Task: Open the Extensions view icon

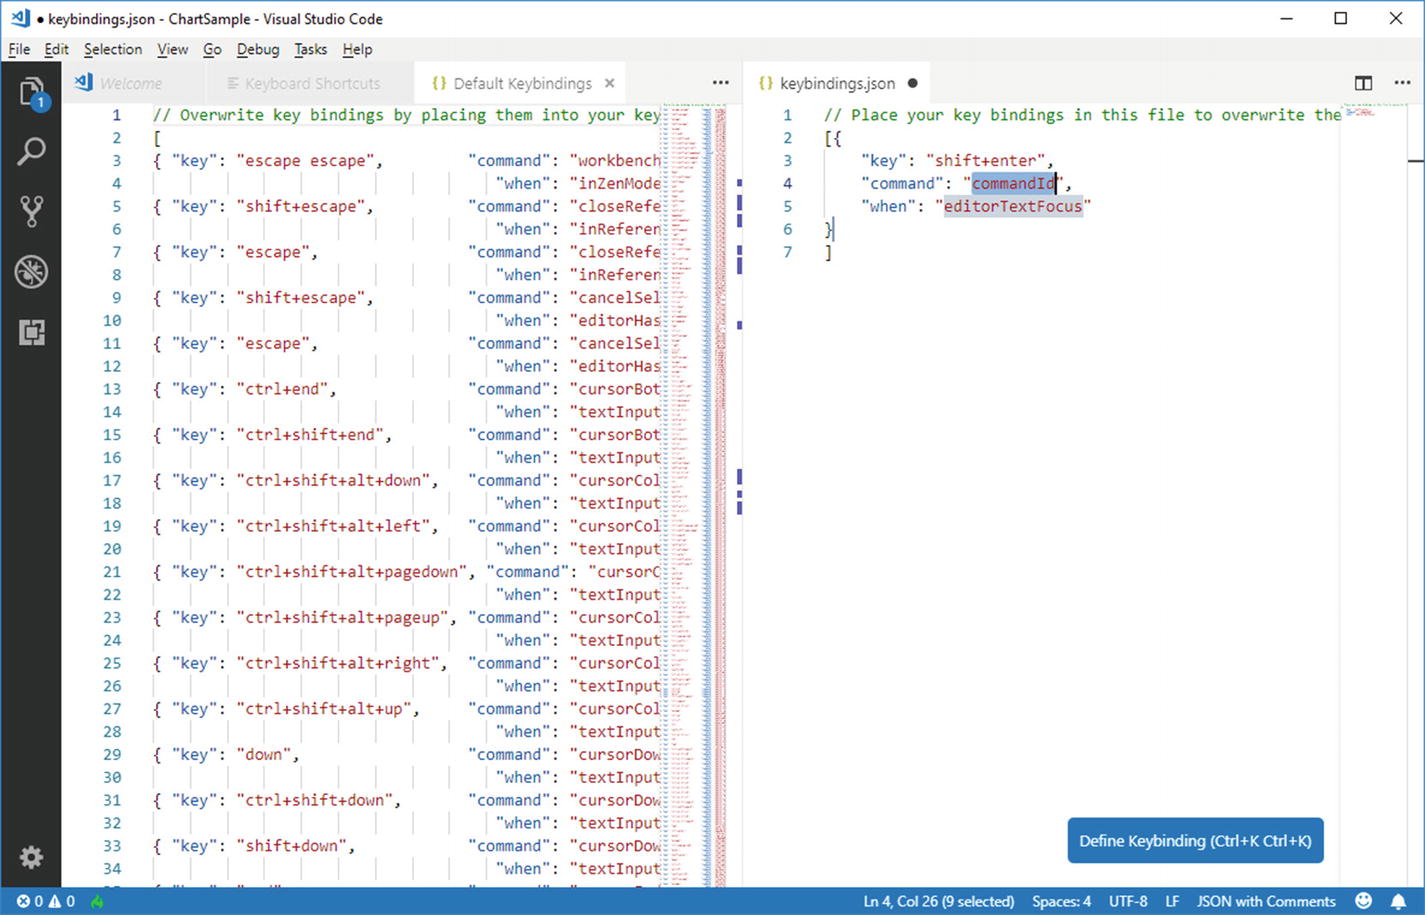Action: coord(31,332)
